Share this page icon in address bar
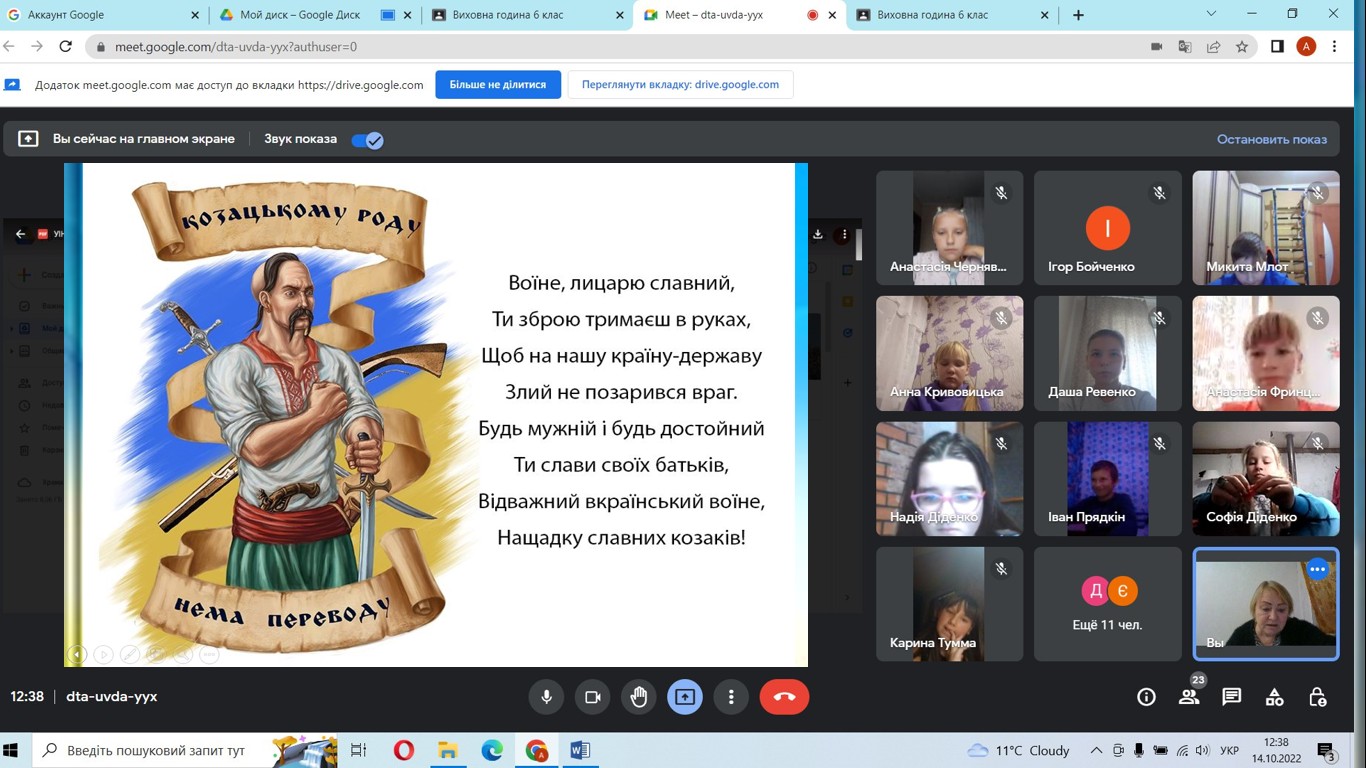The height and width of the screenshot is (768, 1366). tap(1214, 46)
